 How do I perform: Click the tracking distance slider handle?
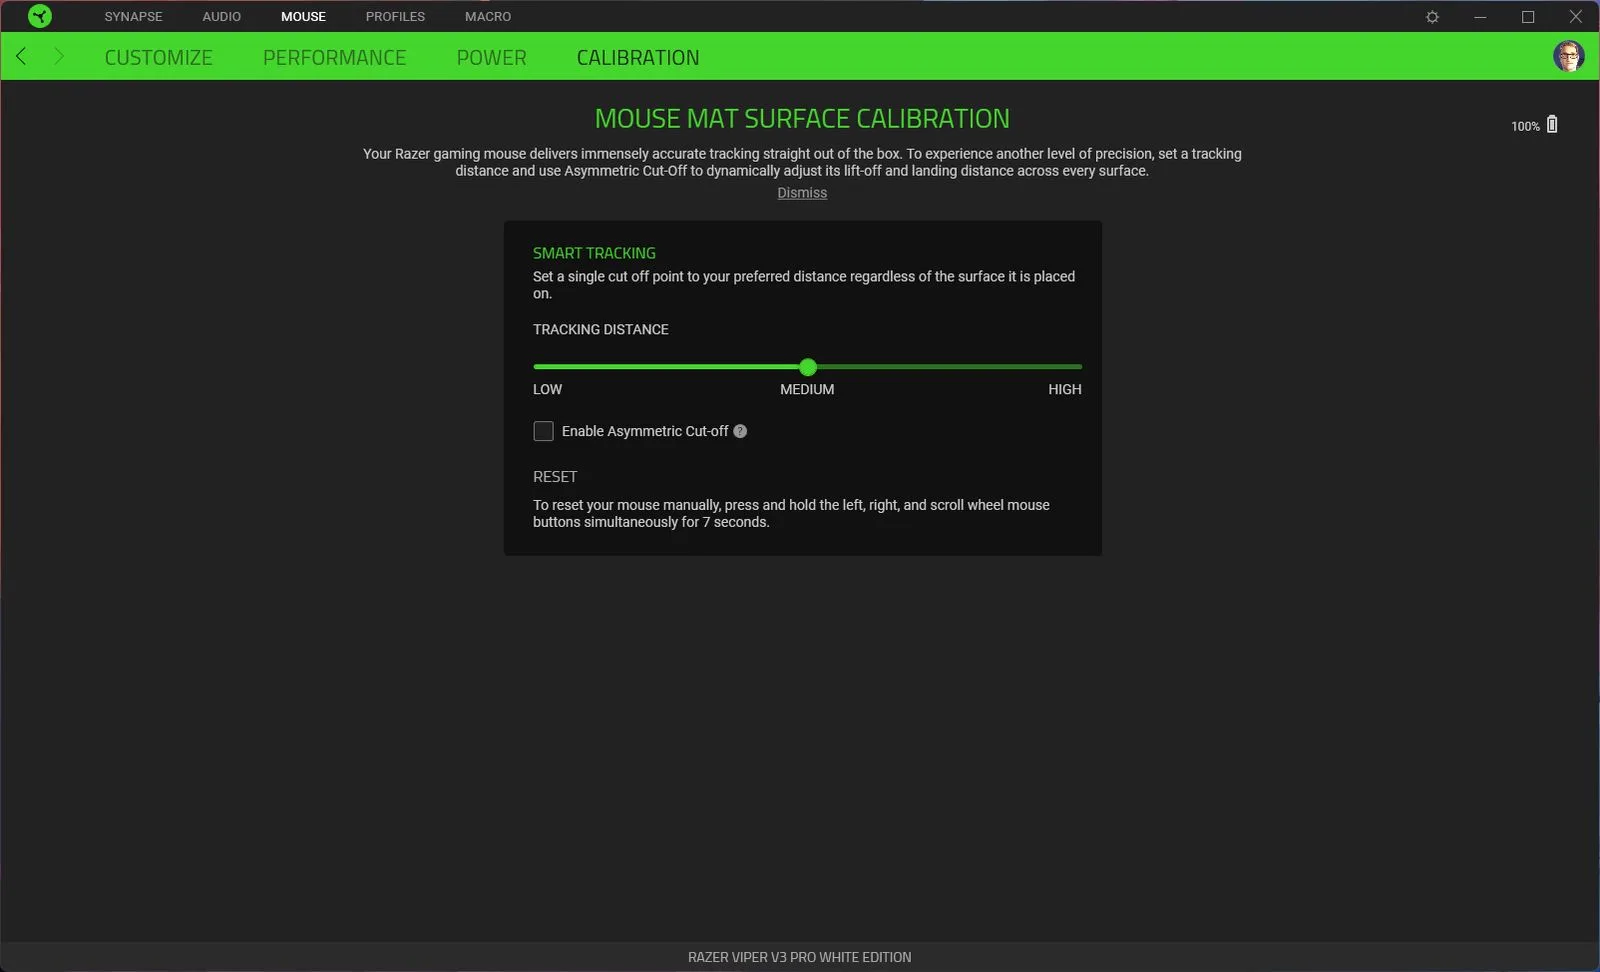[x=808, y=367]
